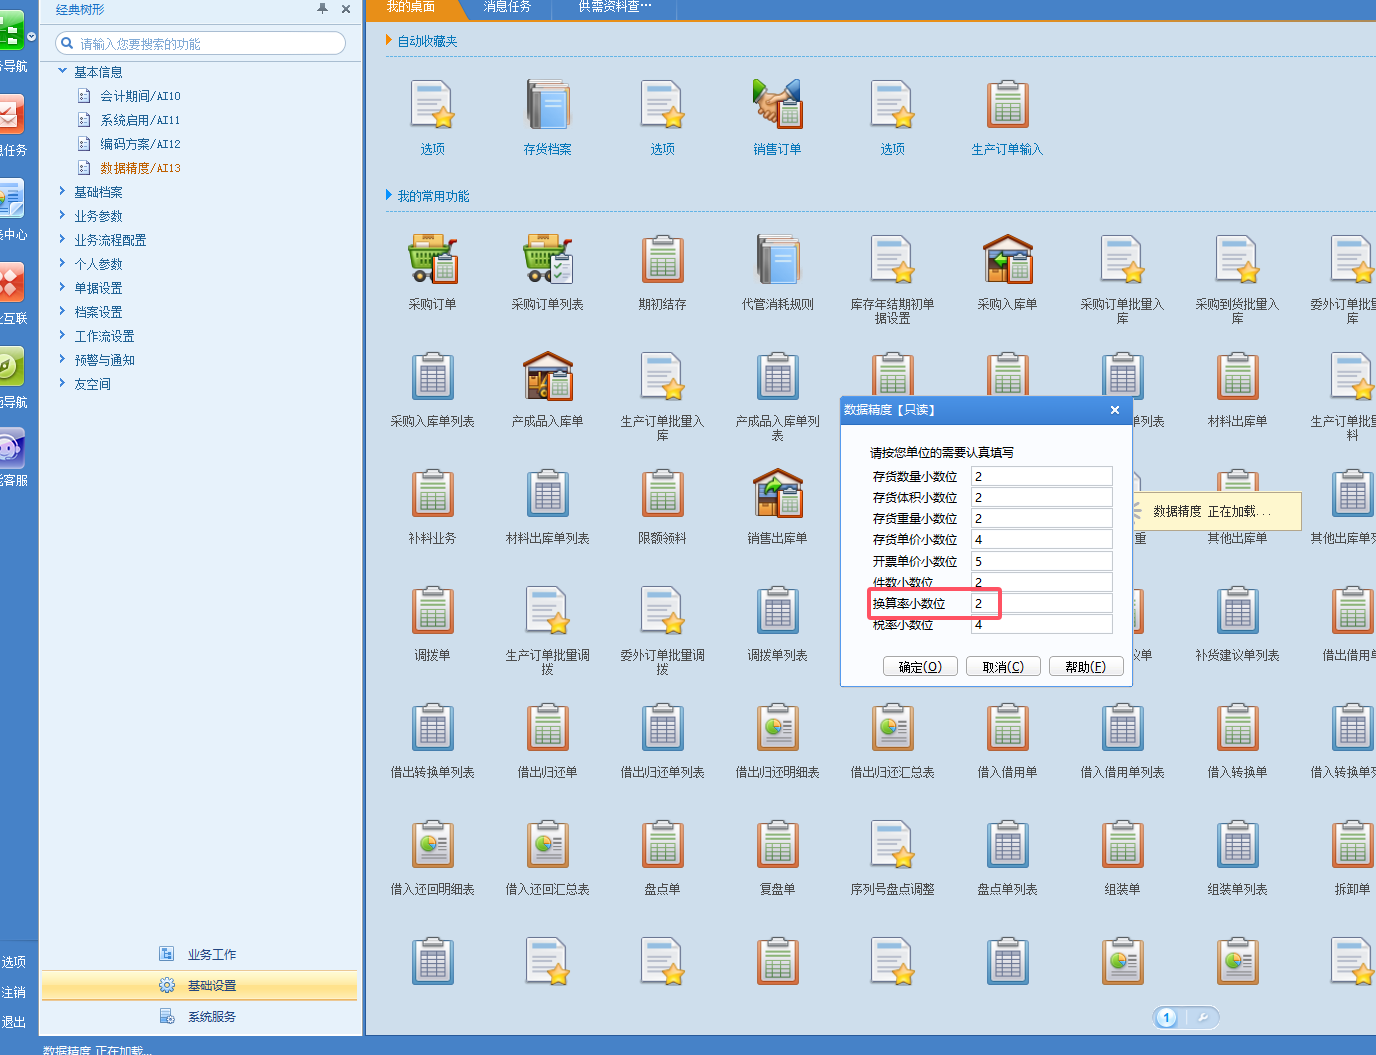
Task: Expand the 预警与通知 tree node
Action: (x=62, y=359)
